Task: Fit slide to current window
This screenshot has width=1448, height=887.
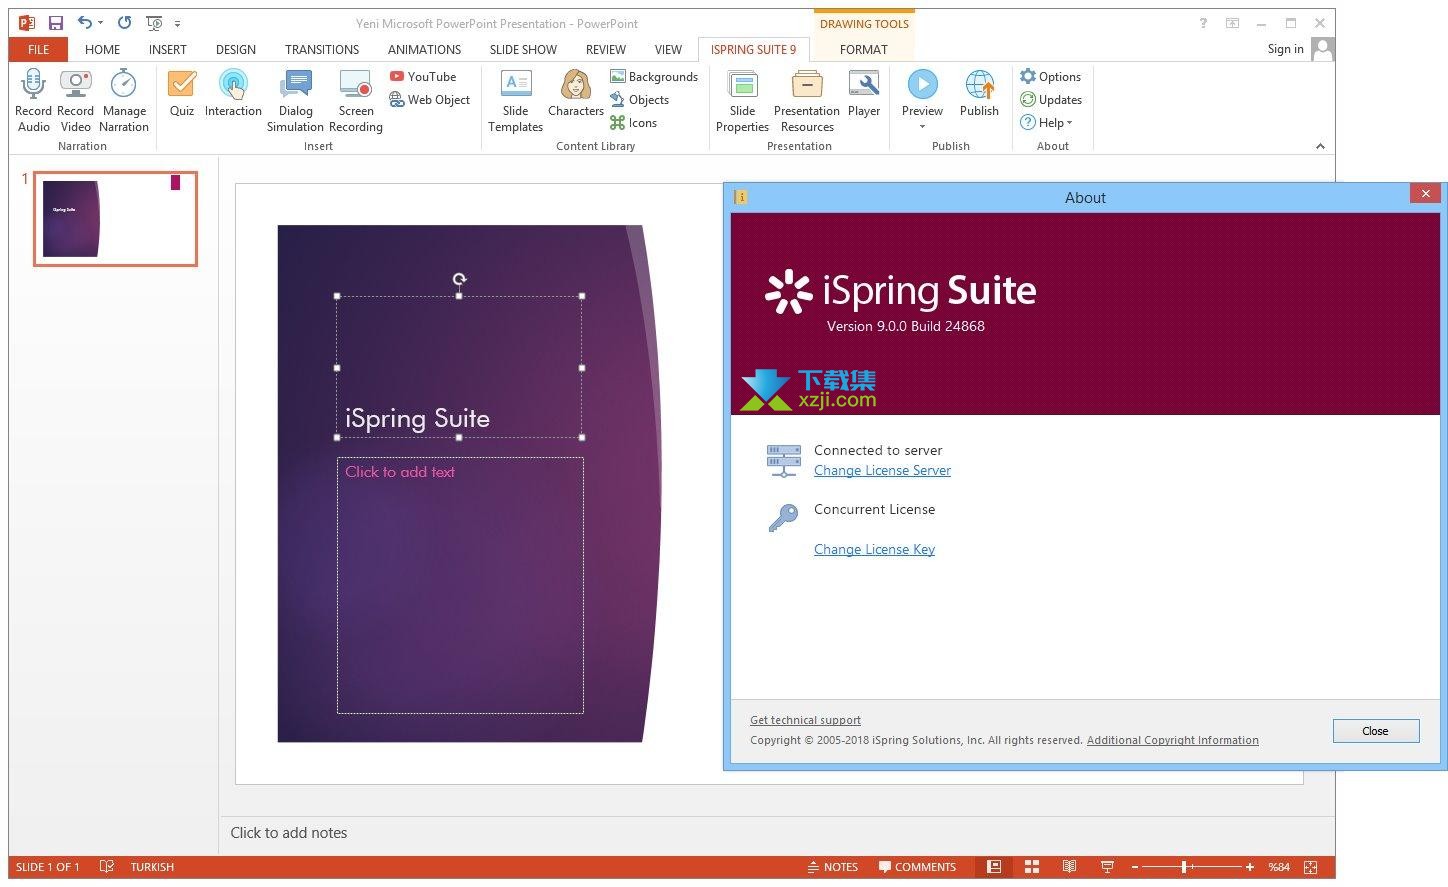Action: click(1312, 867)
